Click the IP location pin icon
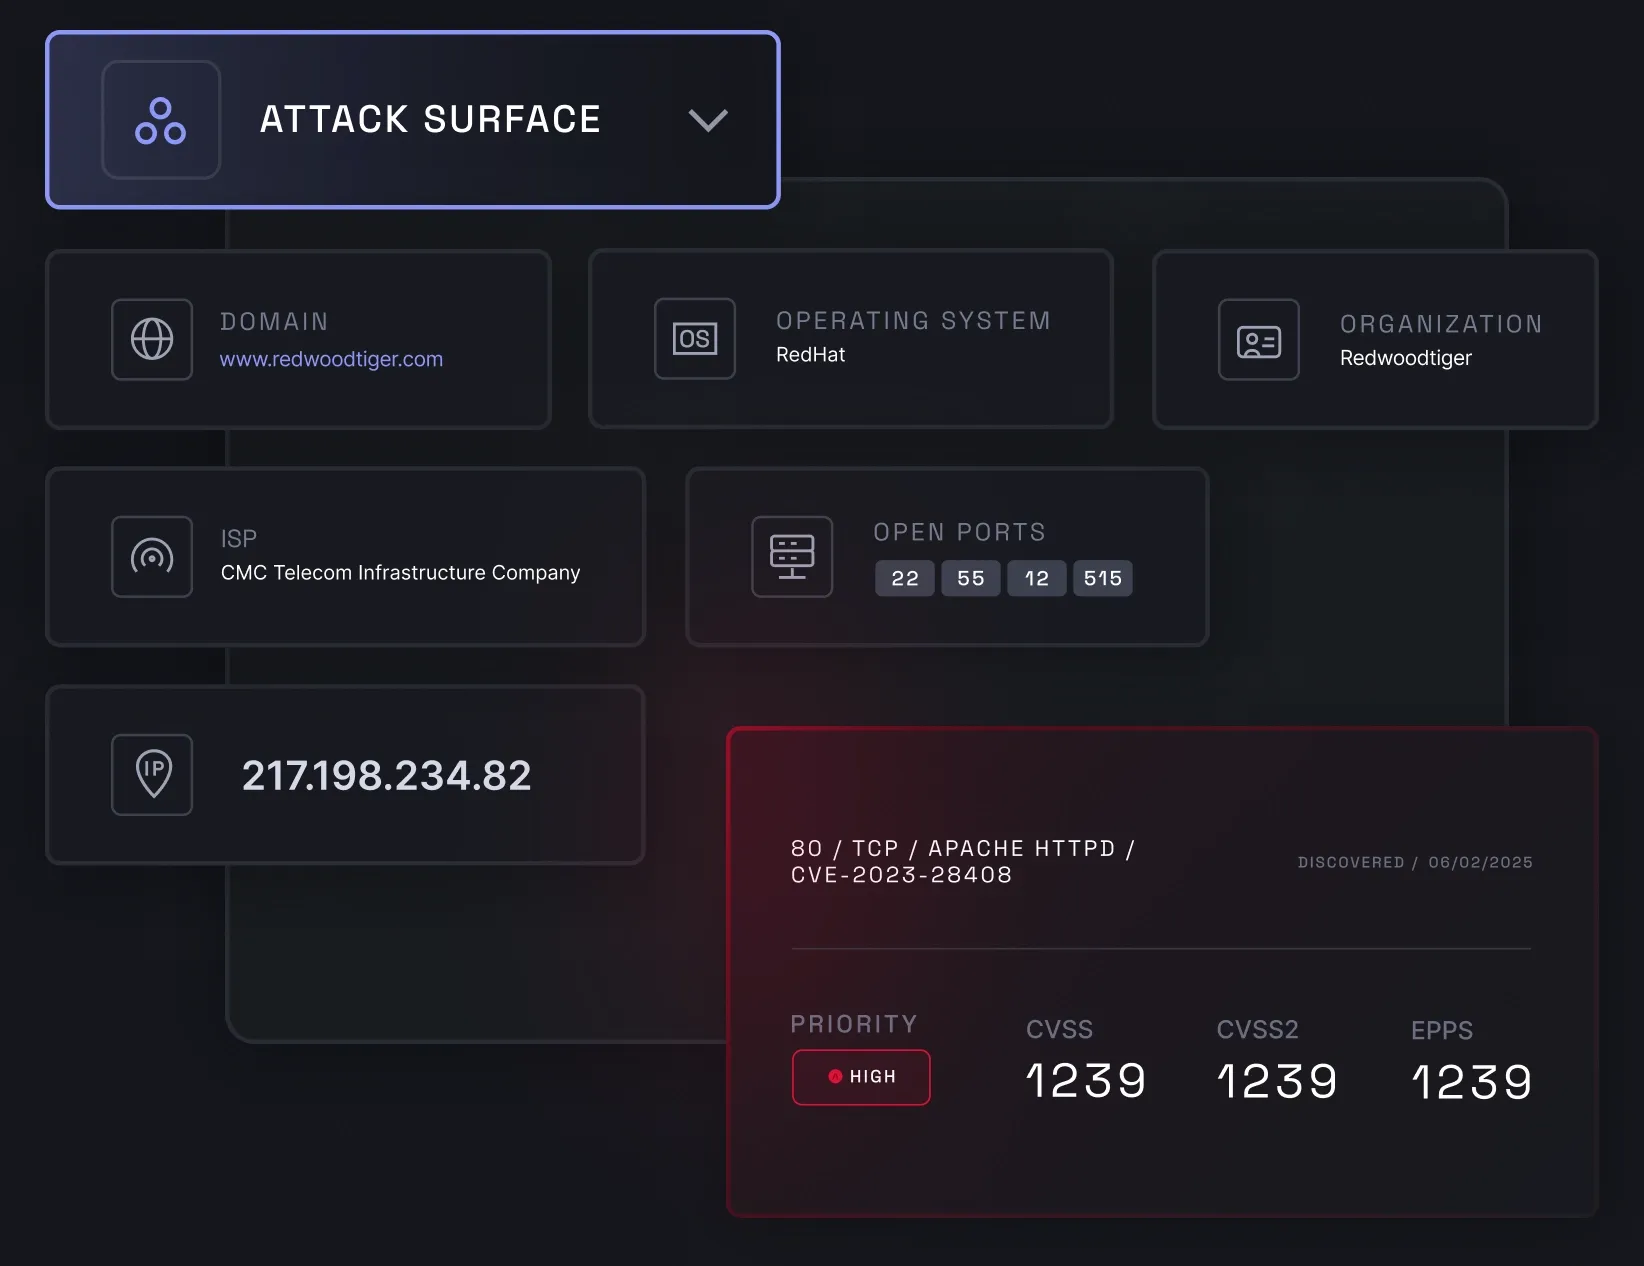 pyautogui.click(x=152, y=775)
